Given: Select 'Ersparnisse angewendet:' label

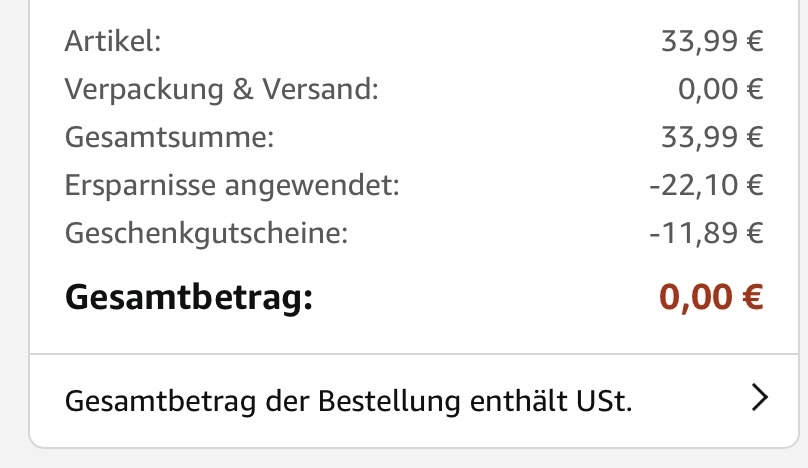Looking at the screenshot, I should [232, 185].
